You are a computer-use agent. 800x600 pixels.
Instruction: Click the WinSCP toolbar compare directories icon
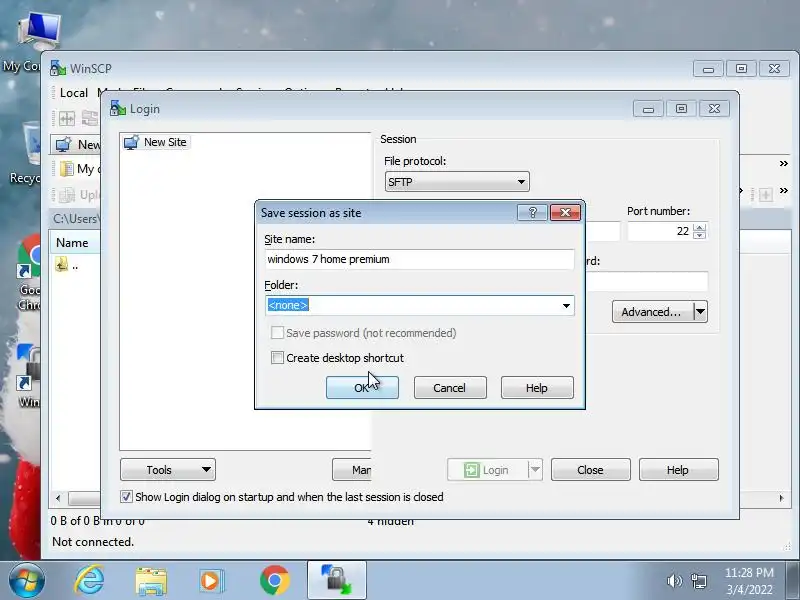point(66,118)
